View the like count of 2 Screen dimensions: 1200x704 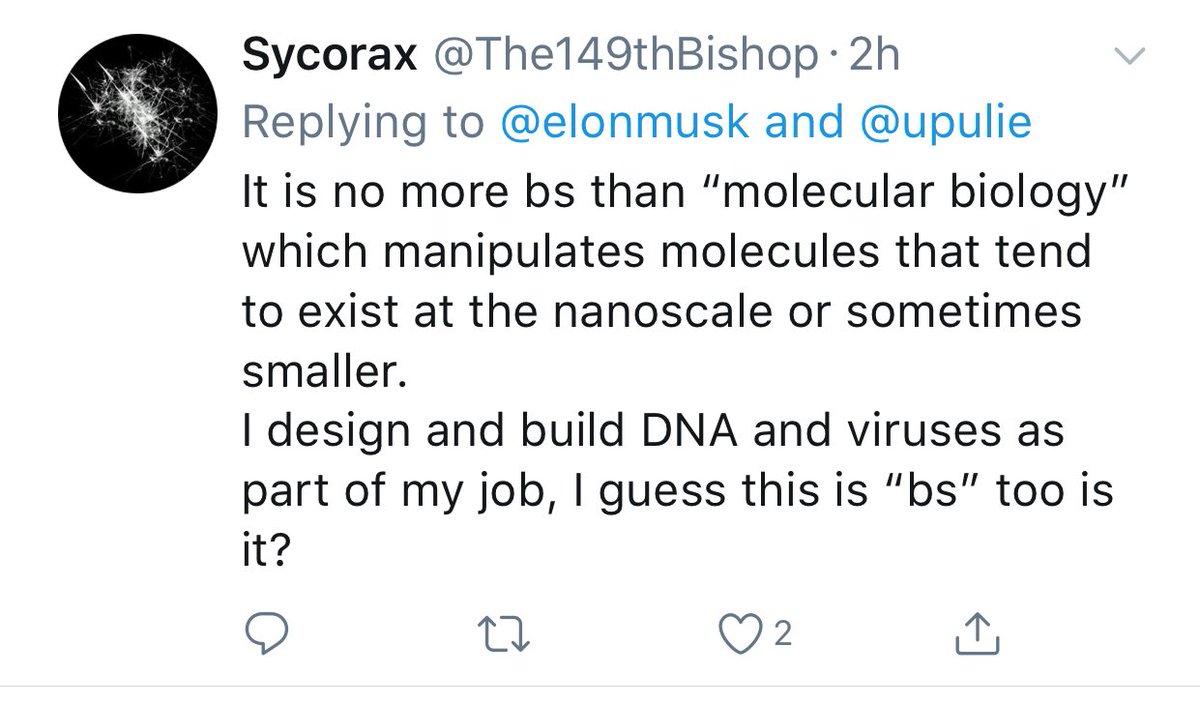[783, 635]
